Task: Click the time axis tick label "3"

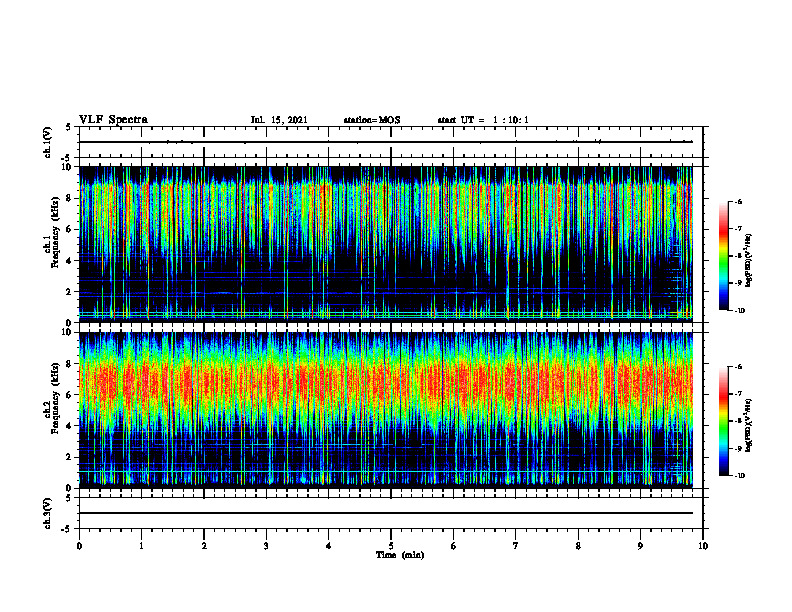Action: coord(266,546)
